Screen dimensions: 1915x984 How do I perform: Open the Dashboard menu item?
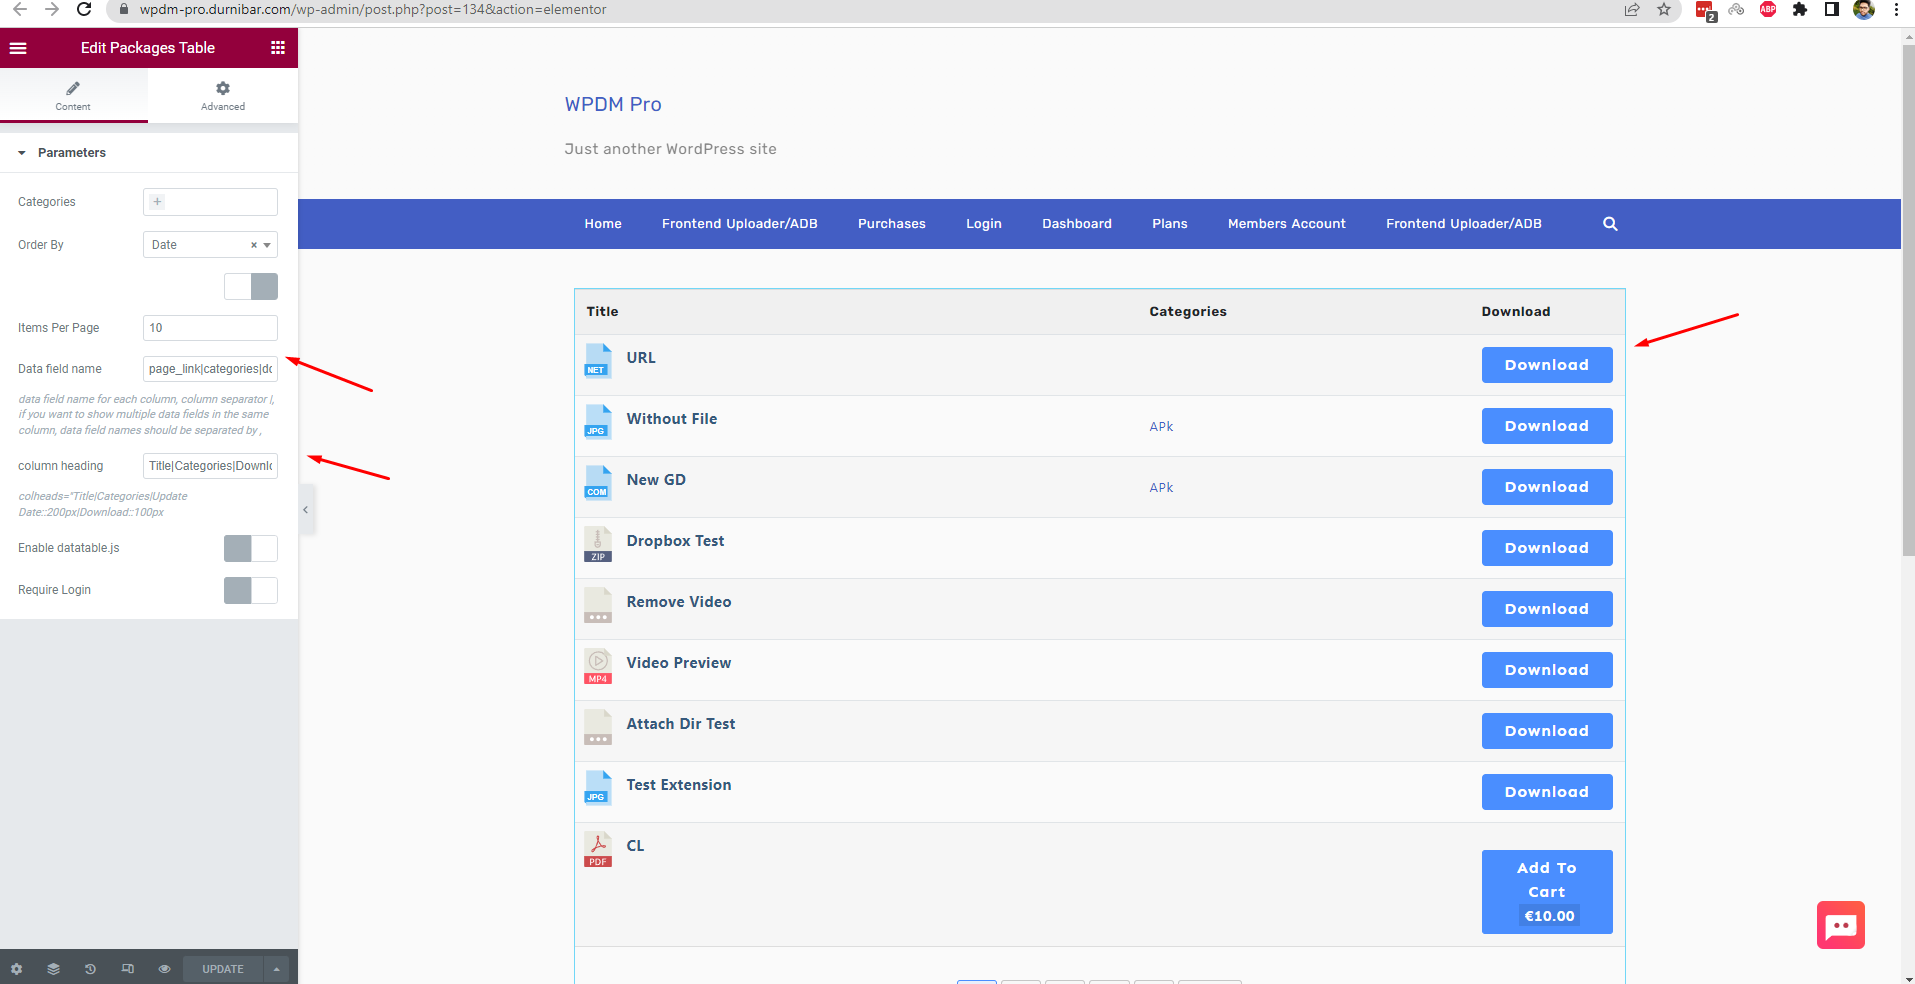coord(1077,224)
